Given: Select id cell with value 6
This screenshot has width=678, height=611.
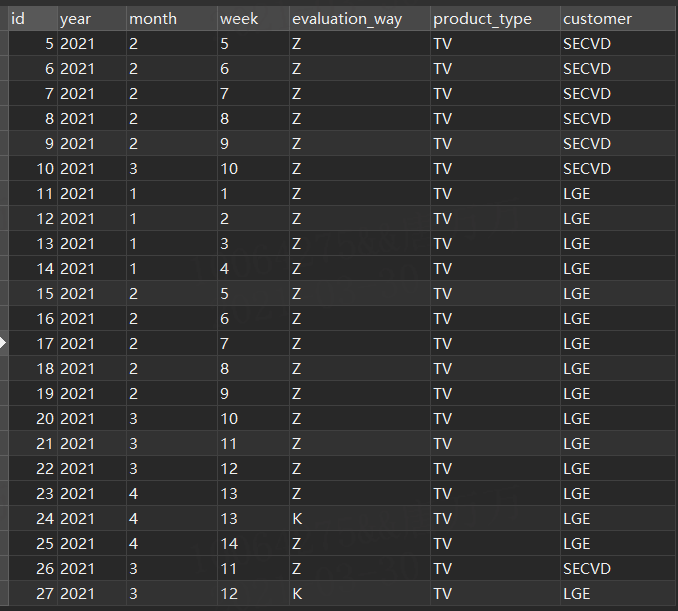Looking at the screenshot, I should point(33,69).
